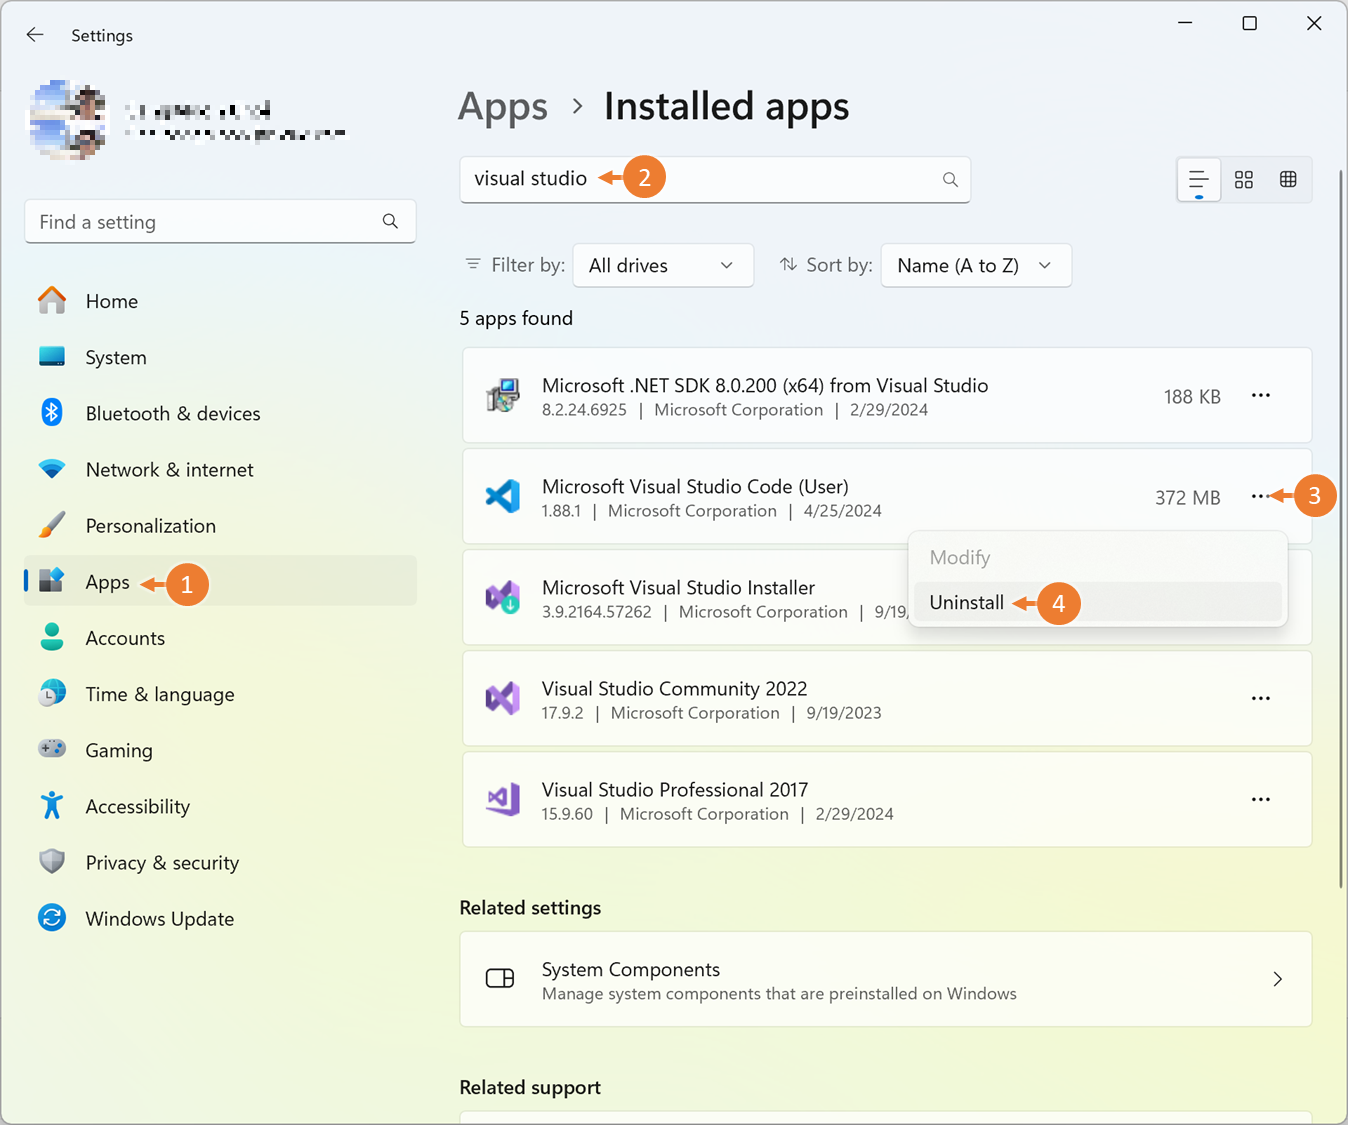Click the Apps breadcrumb link
This screenshot has height=1125, width=1348.
[x=503, y=107]
